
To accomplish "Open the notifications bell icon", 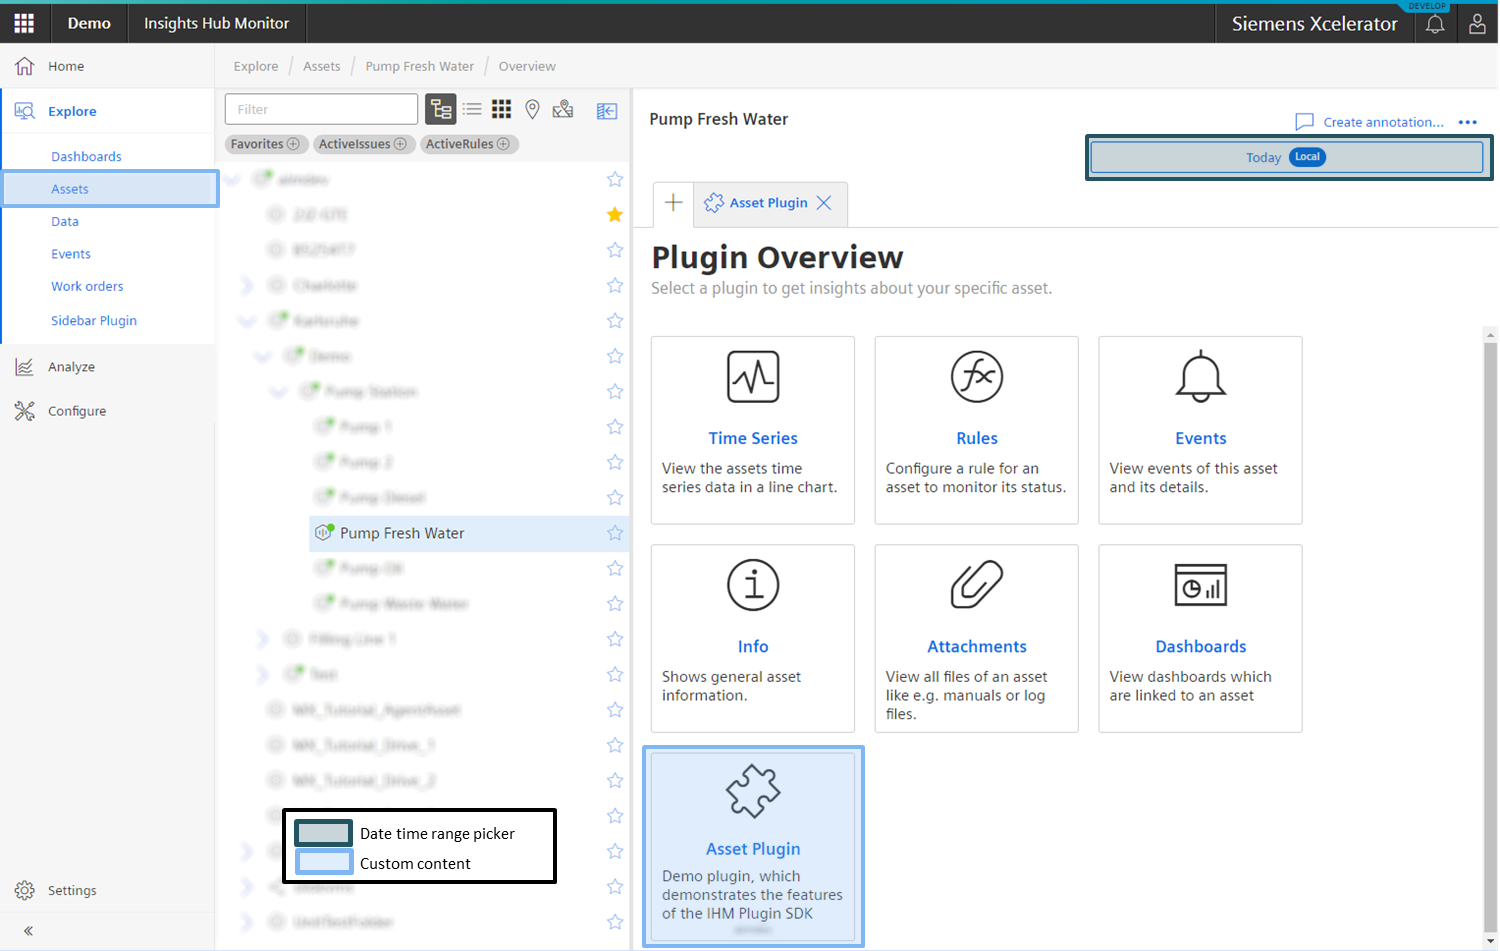I will tap(1435, 24).
